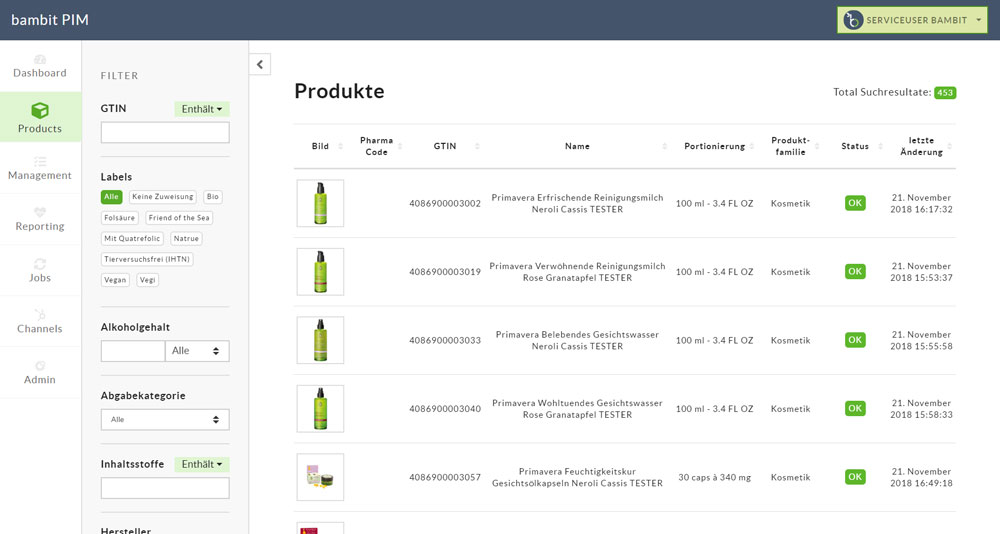Toggle the Natrue label filter

[x=186, y=239]
